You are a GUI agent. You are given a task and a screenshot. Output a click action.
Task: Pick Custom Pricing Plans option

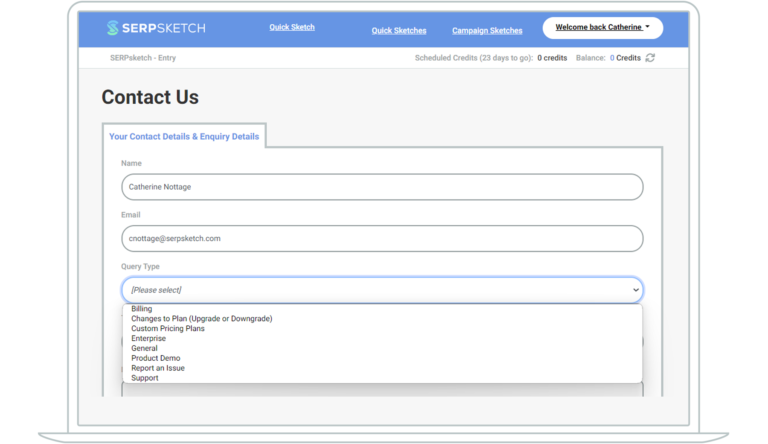[x=382, y=328]
